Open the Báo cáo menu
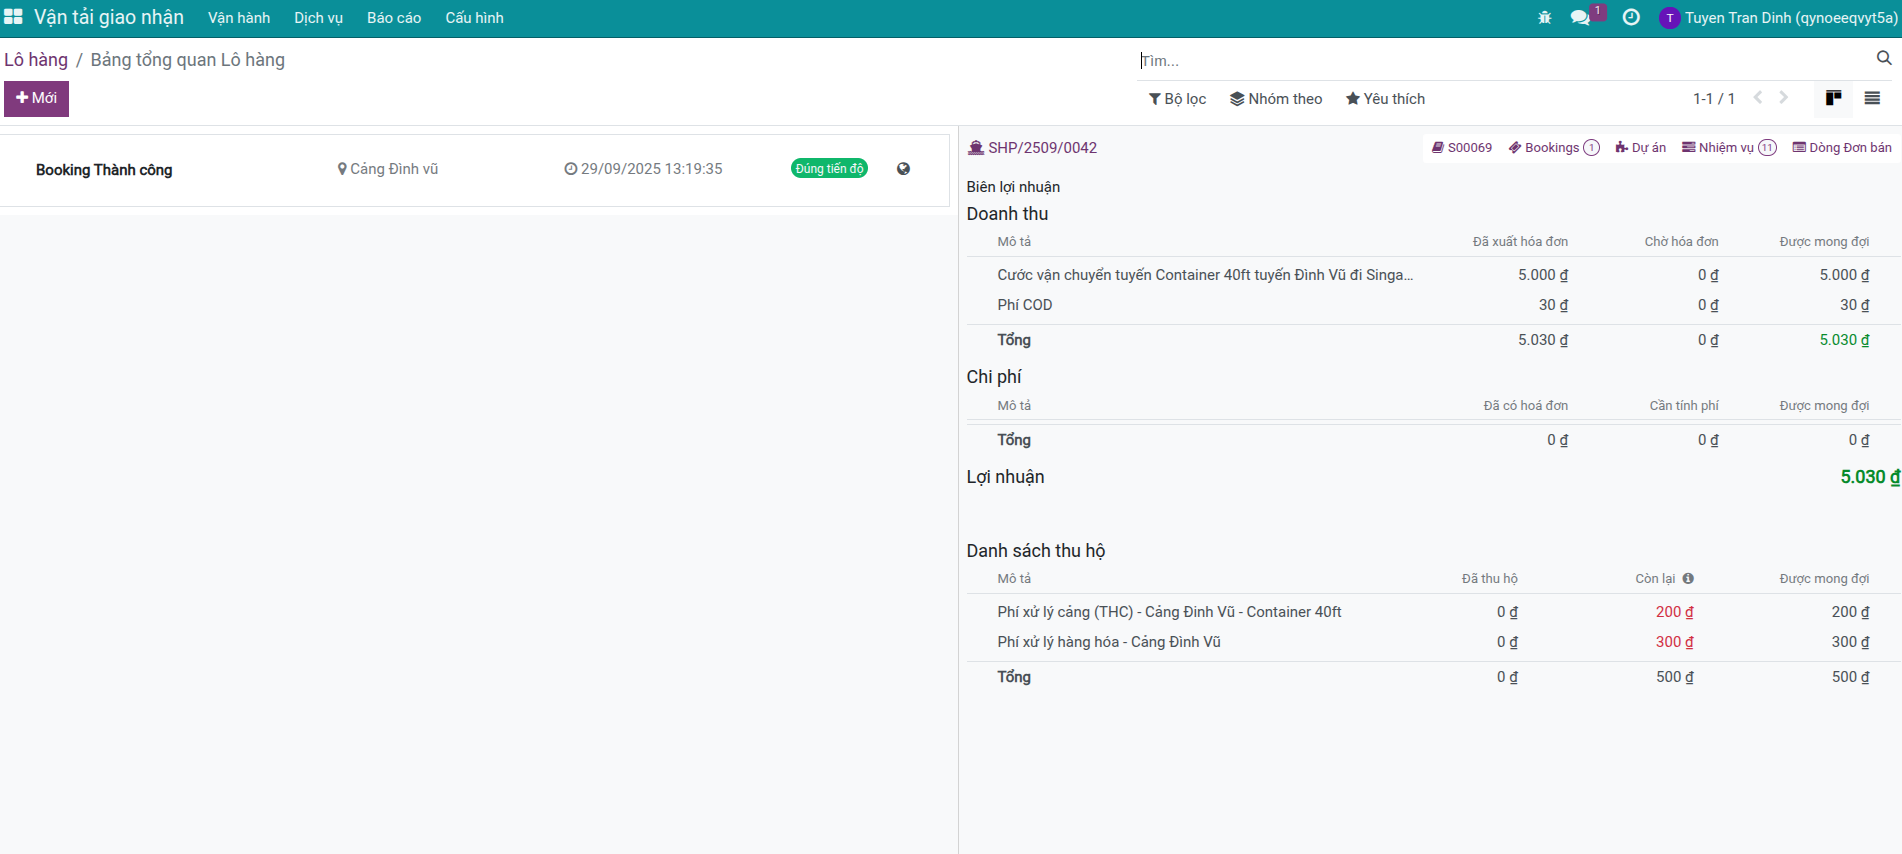Image resolution: width=1902 pixels, height=854 pixels. point(394,18)
